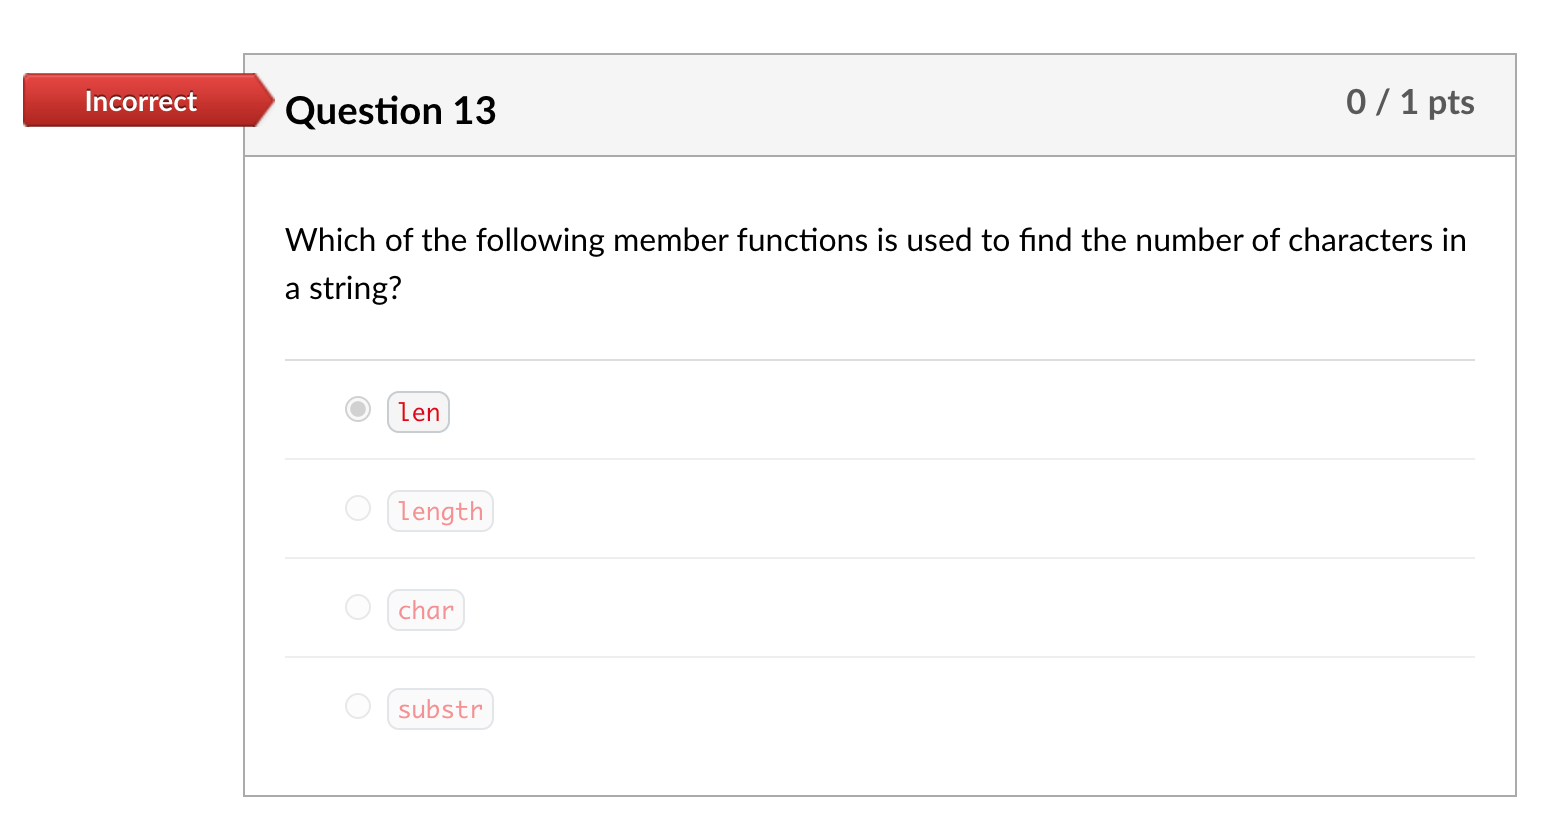Click the len answer label
This screenshot has width=1544, height=814.
[x=418, y=411]
